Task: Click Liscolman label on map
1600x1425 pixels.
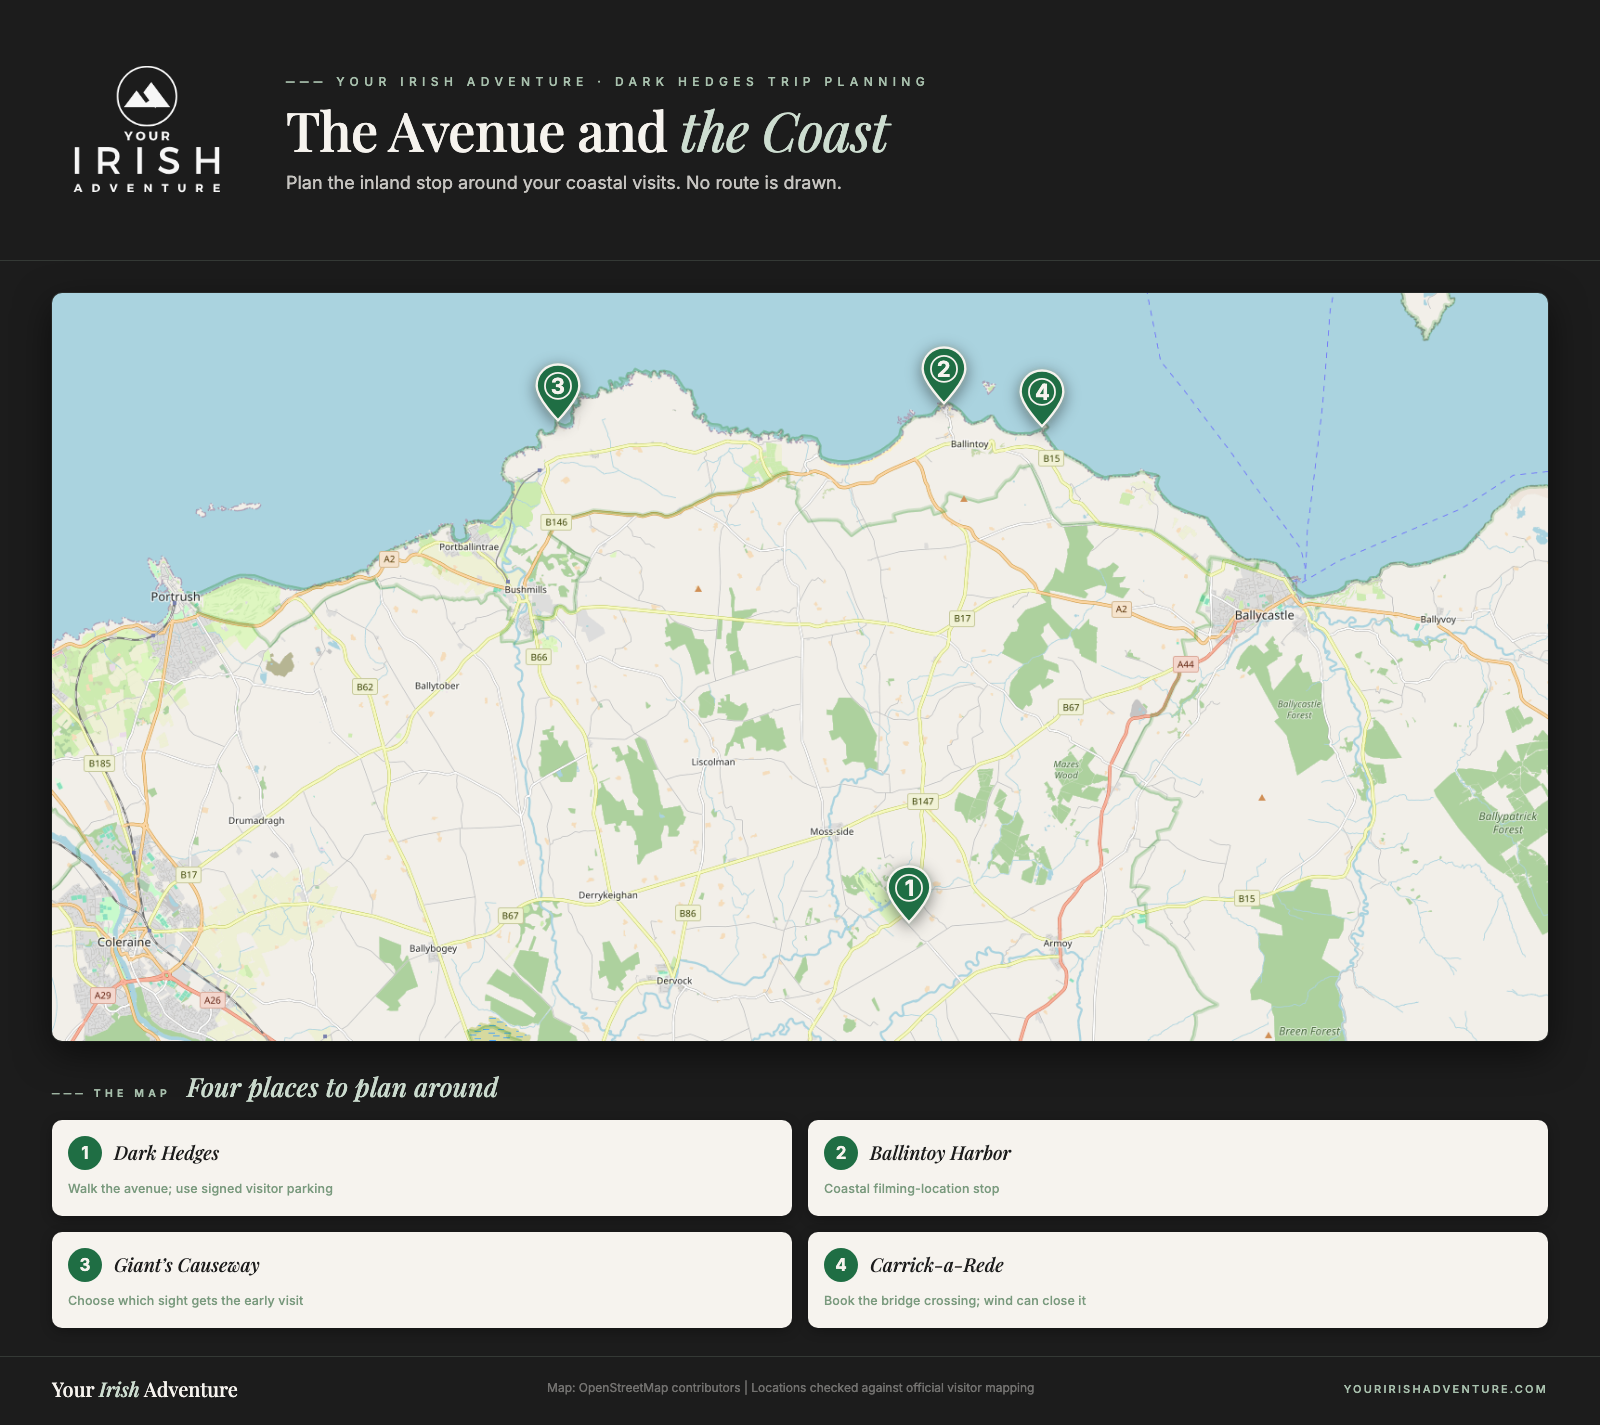Action: tap(713, 762)
